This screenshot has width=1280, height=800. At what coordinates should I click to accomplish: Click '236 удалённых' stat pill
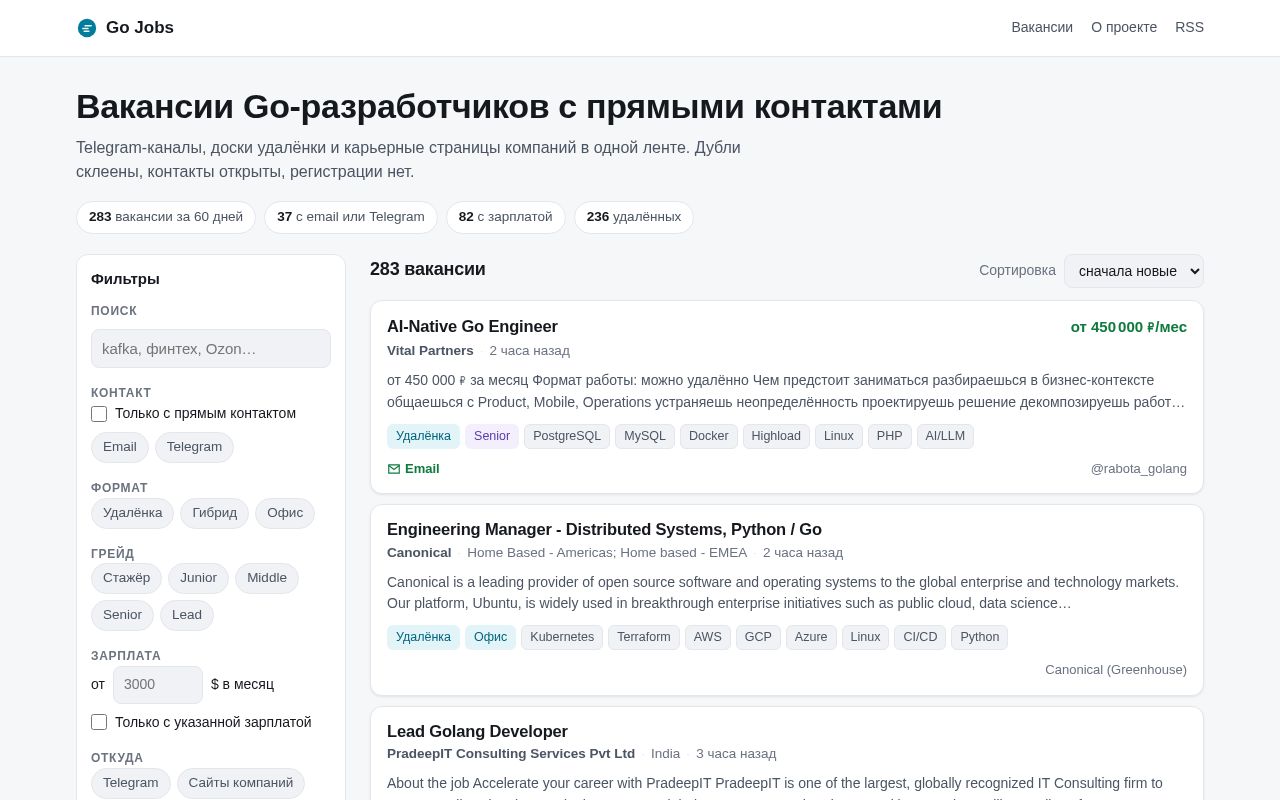point(634,217)
